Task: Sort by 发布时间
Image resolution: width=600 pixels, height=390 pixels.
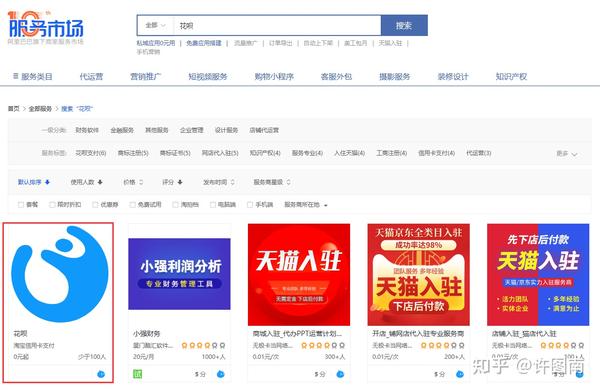Action: [x=218, y=182]
